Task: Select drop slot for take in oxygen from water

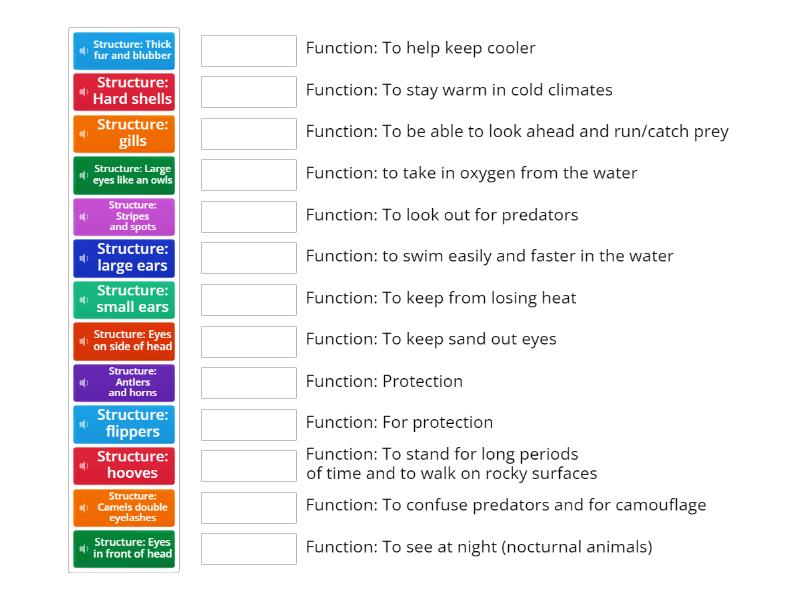Action: click(249, 175)
